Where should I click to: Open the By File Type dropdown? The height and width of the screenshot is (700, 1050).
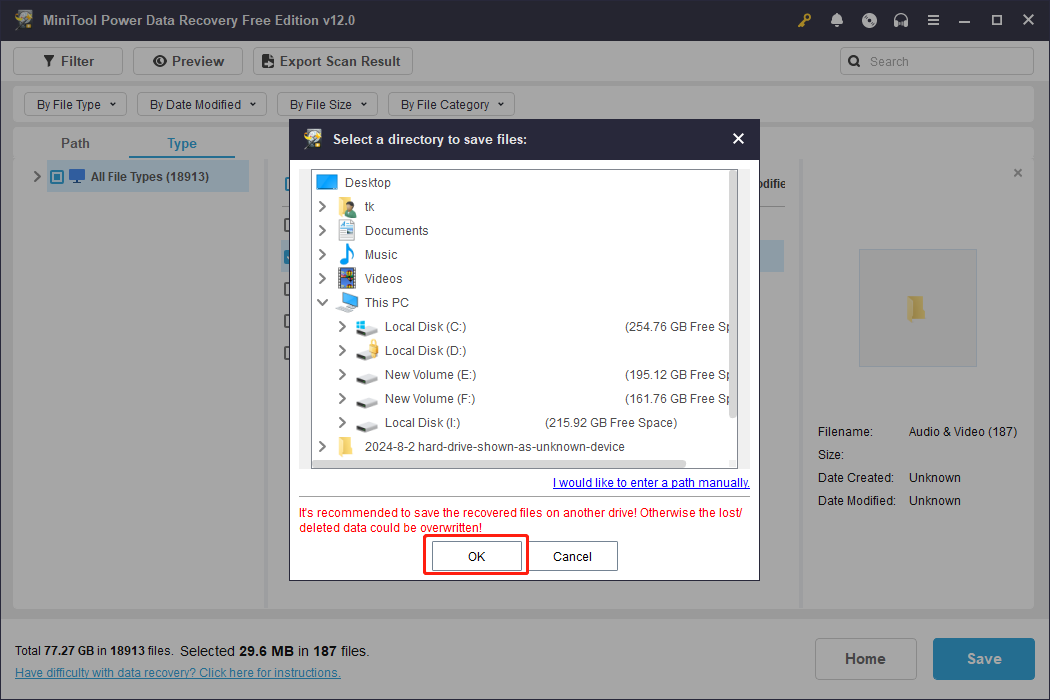[76, 104]
